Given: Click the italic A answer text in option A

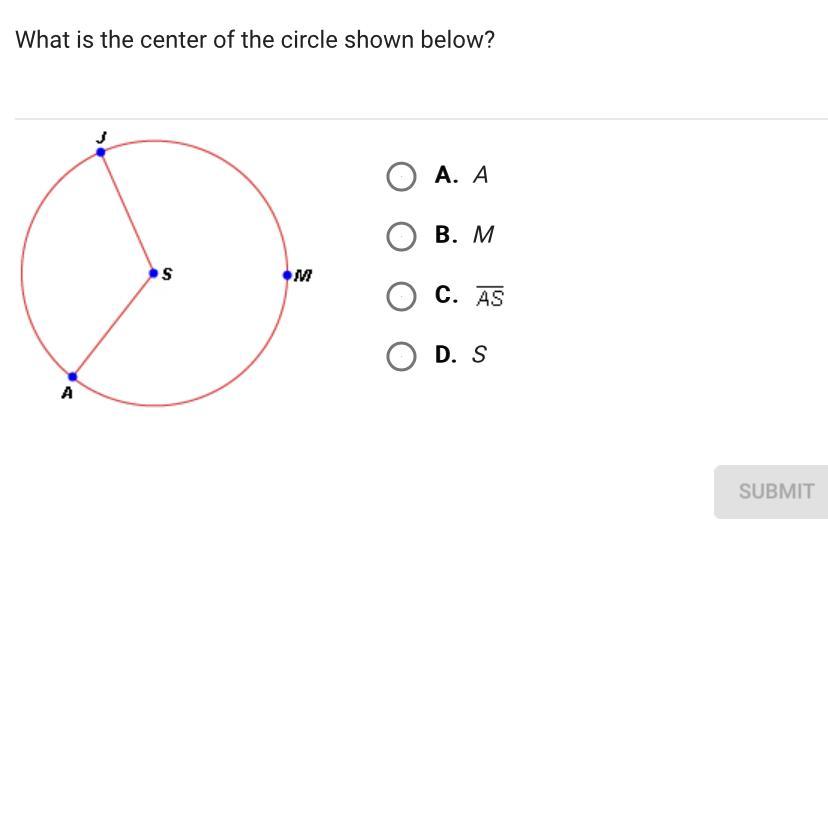Looking at the screenshot, I should [480, 175].
